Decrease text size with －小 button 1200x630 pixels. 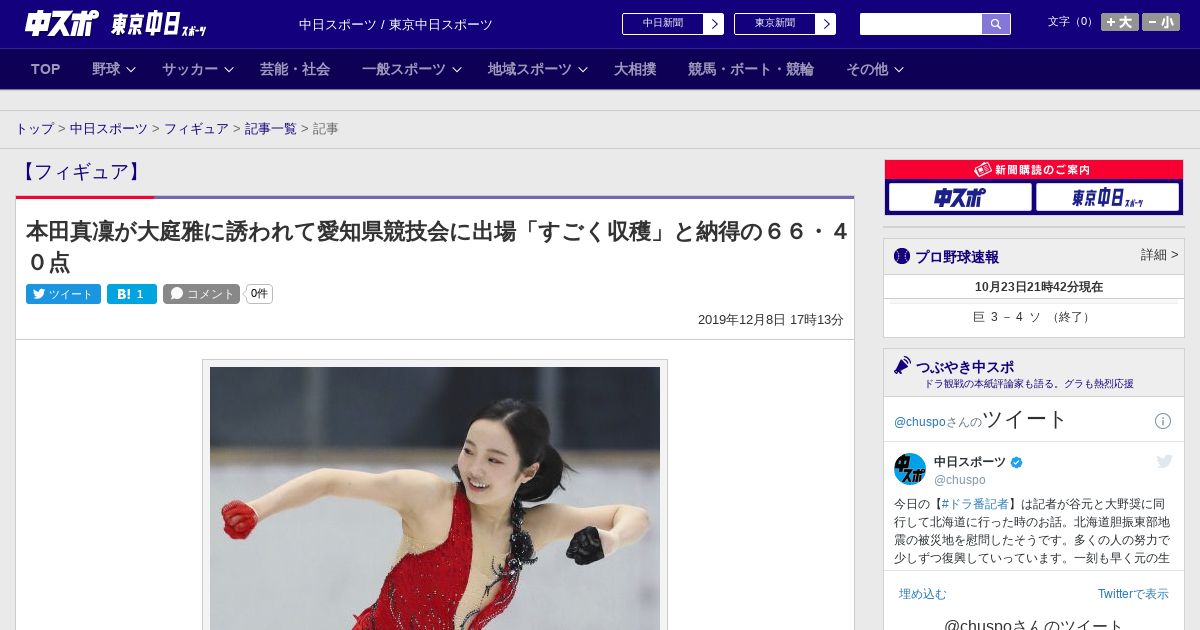click(x=1161, y=22)
